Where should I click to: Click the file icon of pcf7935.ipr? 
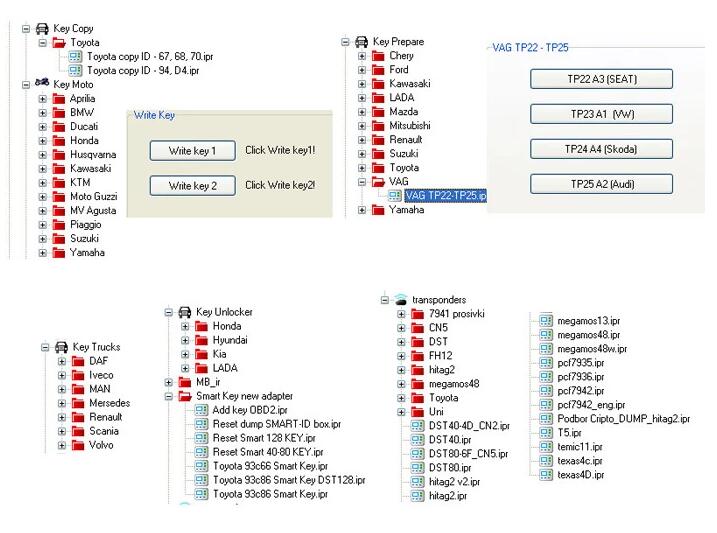pos(546,363)
